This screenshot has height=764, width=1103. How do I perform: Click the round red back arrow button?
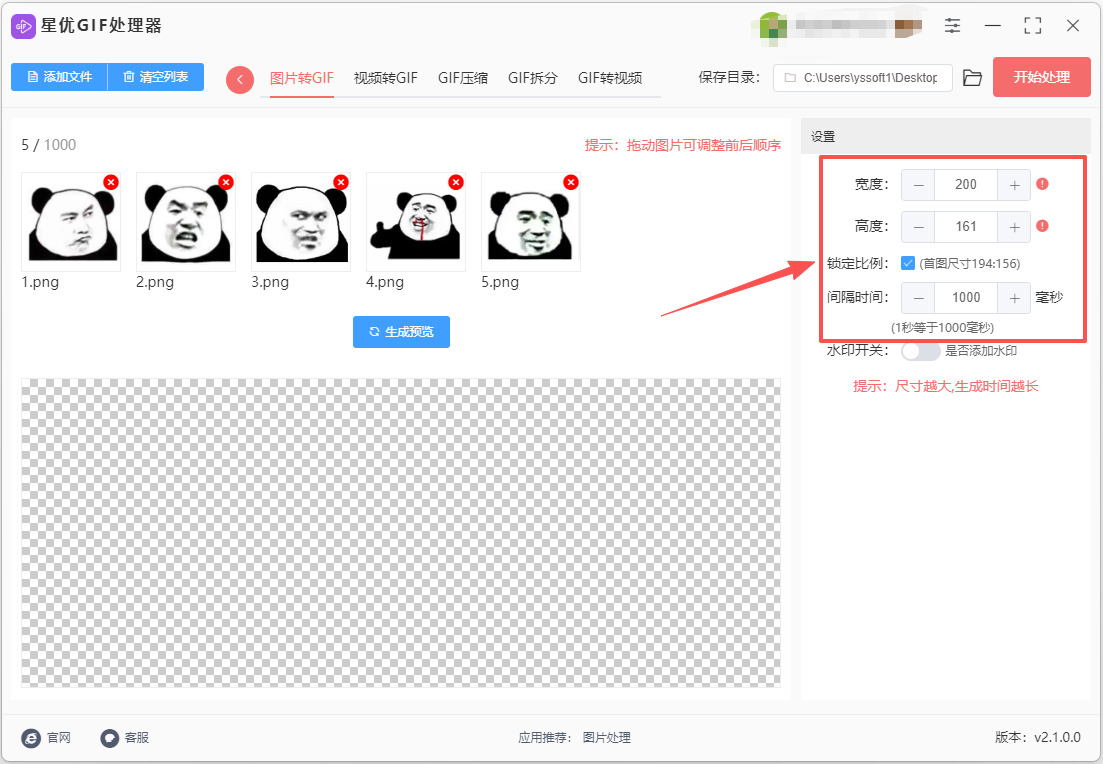coord(240,79)
